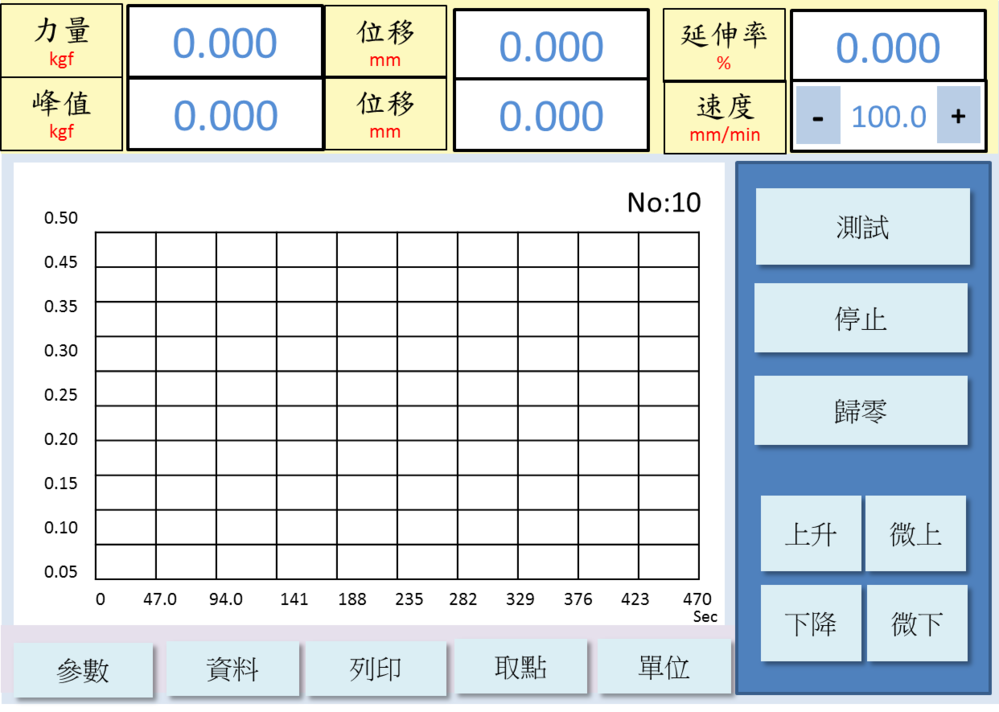Click the 峰值 peak value display
The width and height of the screenshot is (999, 712).
(224, 113)
